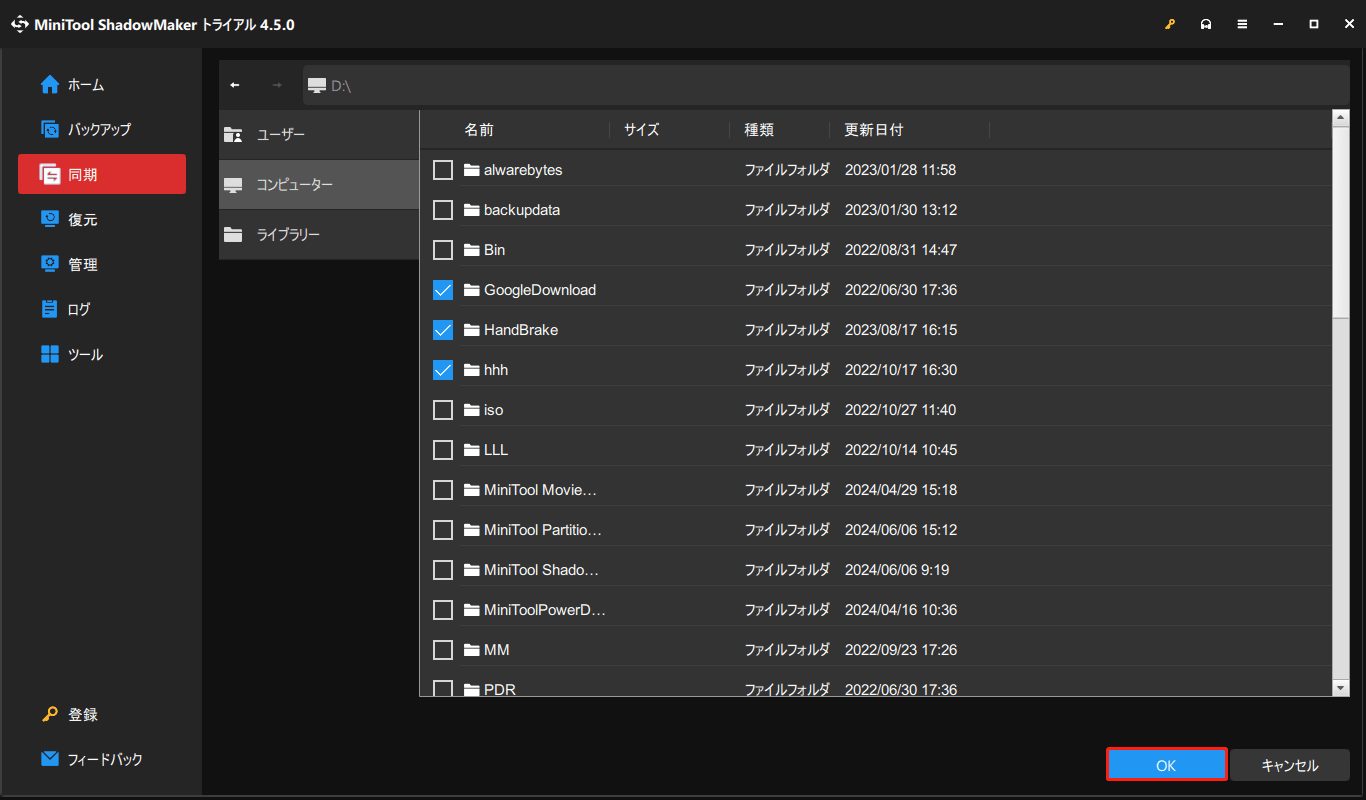Tick the LLL folder checkbox
1366x800 pixels.
443,450
